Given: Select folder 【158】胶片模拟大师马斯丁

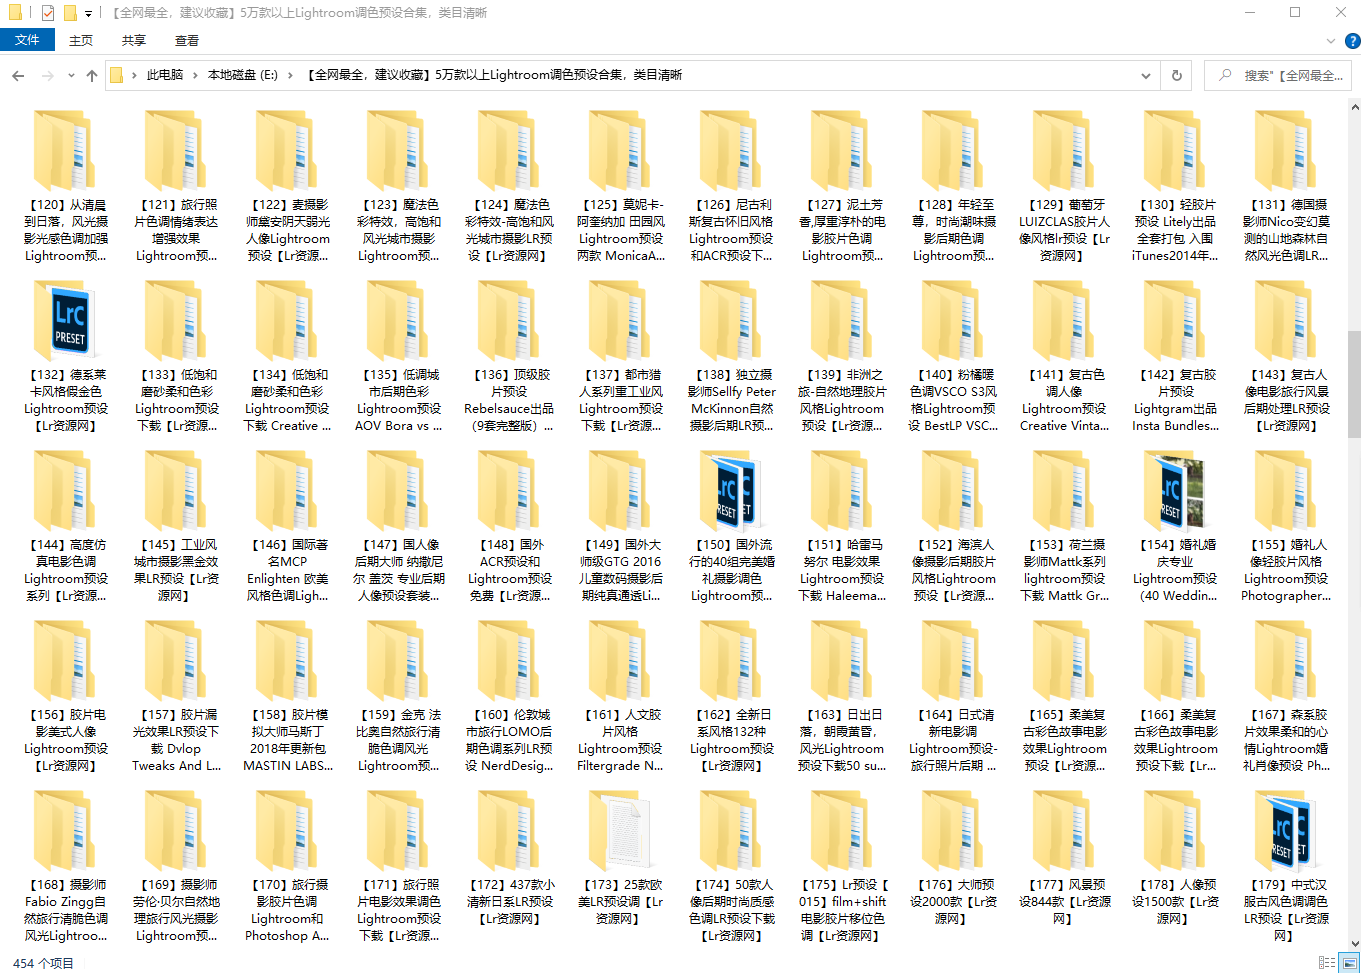Looking at the screenshot, I should point(288,696).
